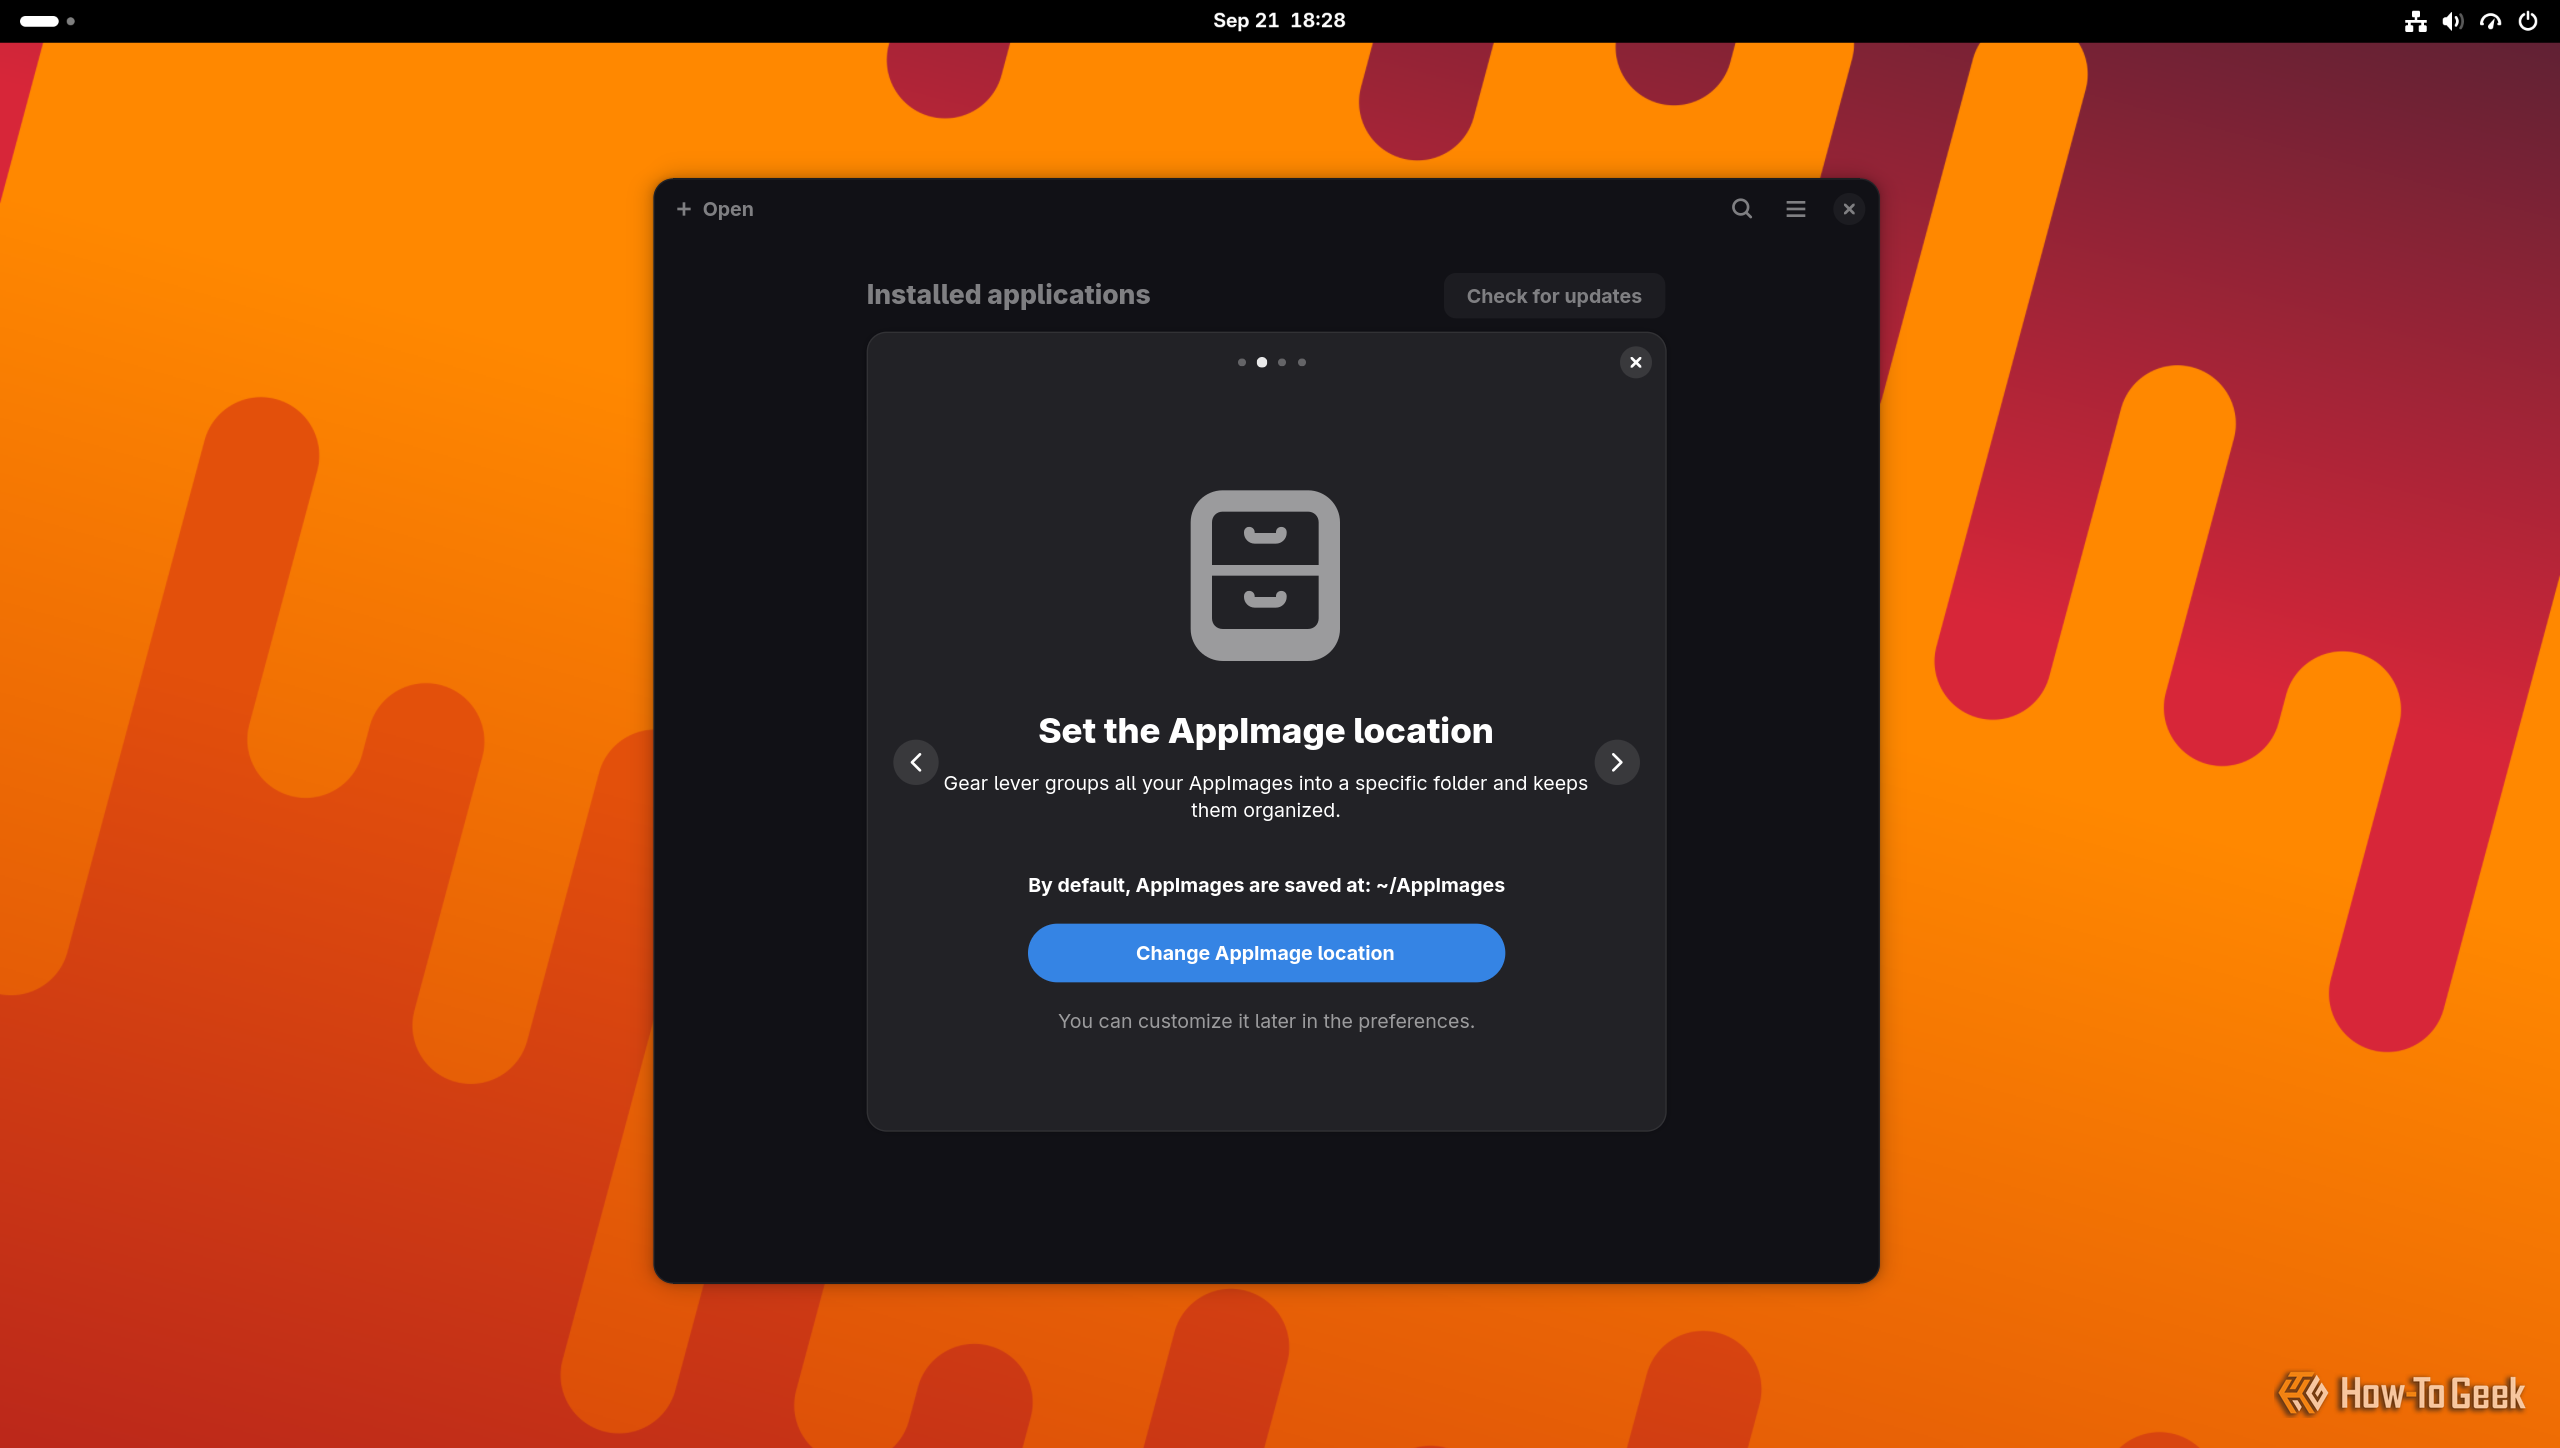Select second carousel page dot
Viewport: 2560px width, 1448px height.
pos(1262,362)
